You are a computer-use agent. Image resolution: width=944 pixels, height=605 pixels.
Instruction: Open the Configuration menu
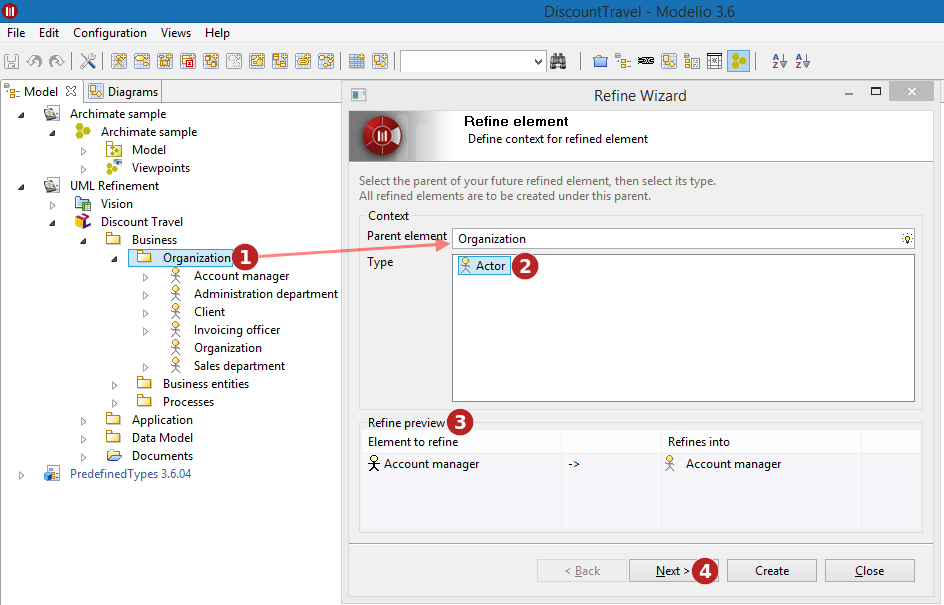click(110, 33)
